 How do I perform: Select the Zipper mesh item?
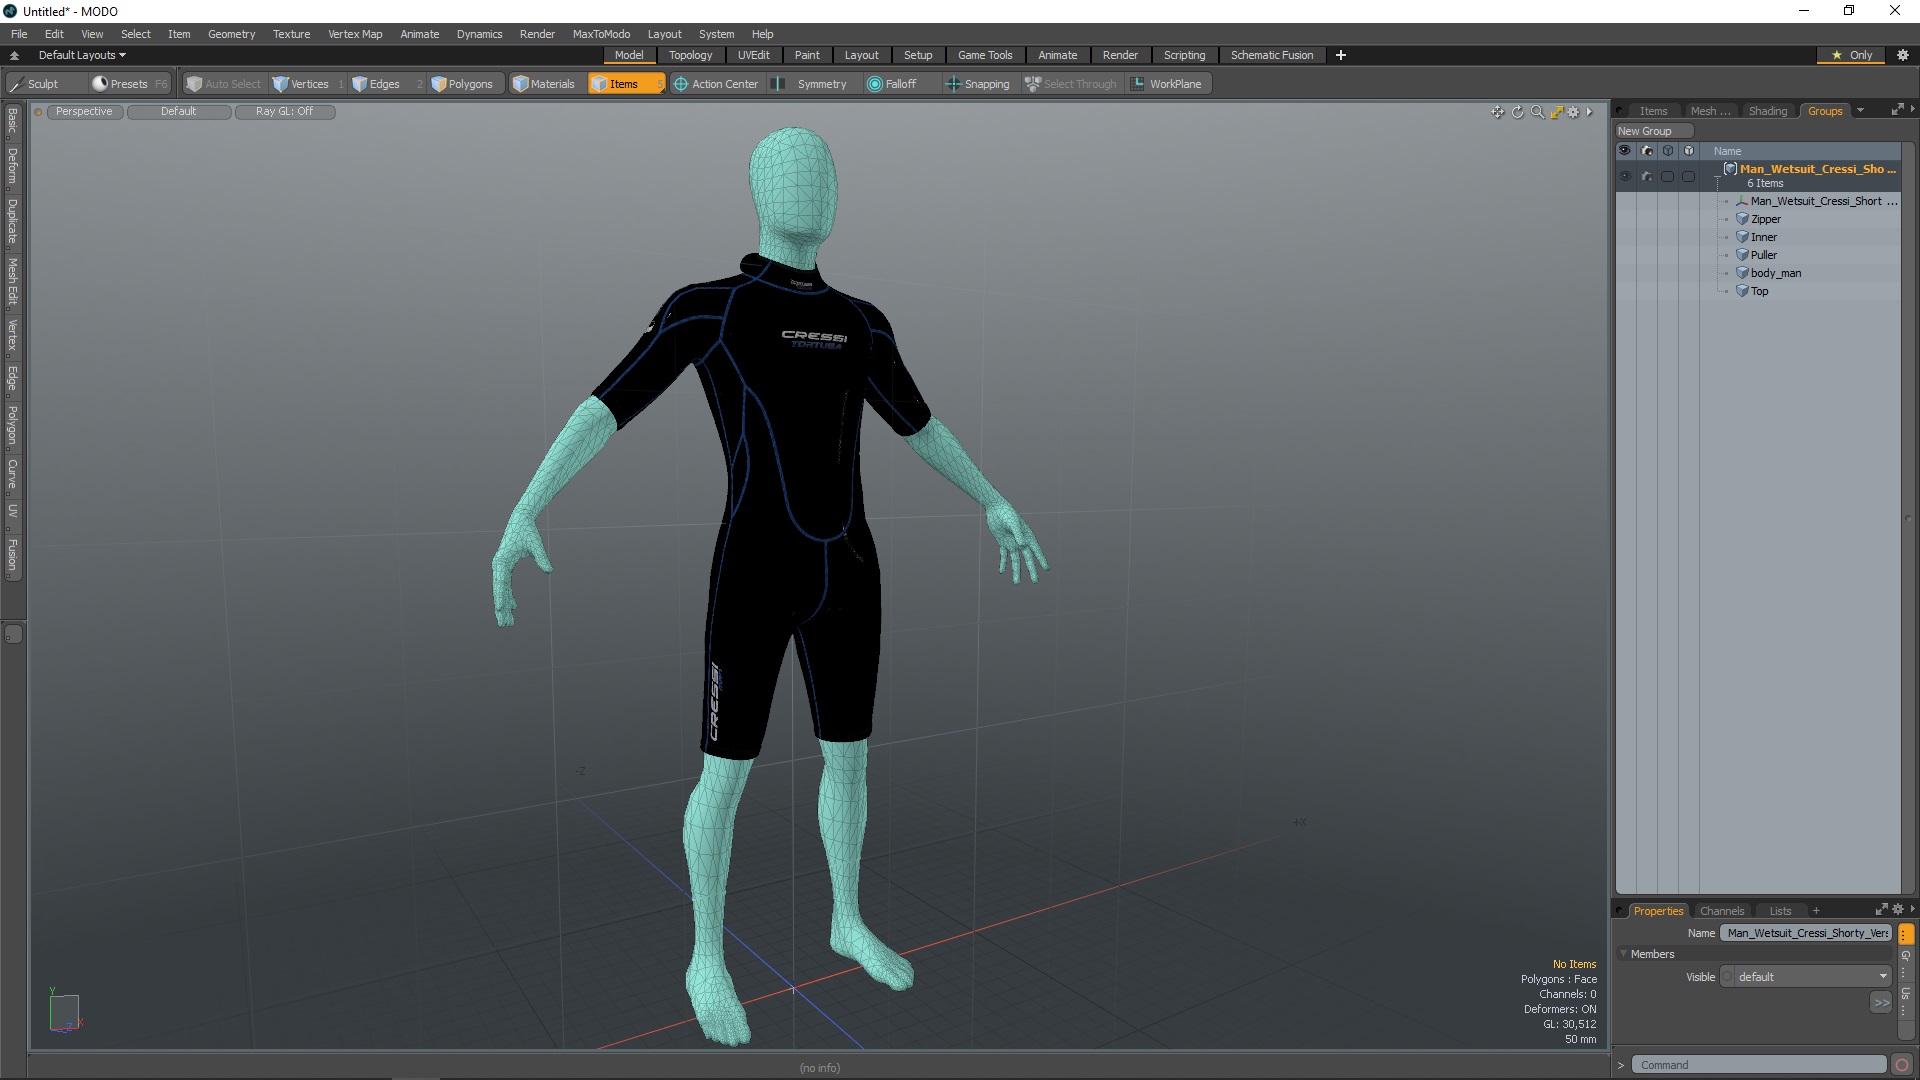tap(1765, 219)
